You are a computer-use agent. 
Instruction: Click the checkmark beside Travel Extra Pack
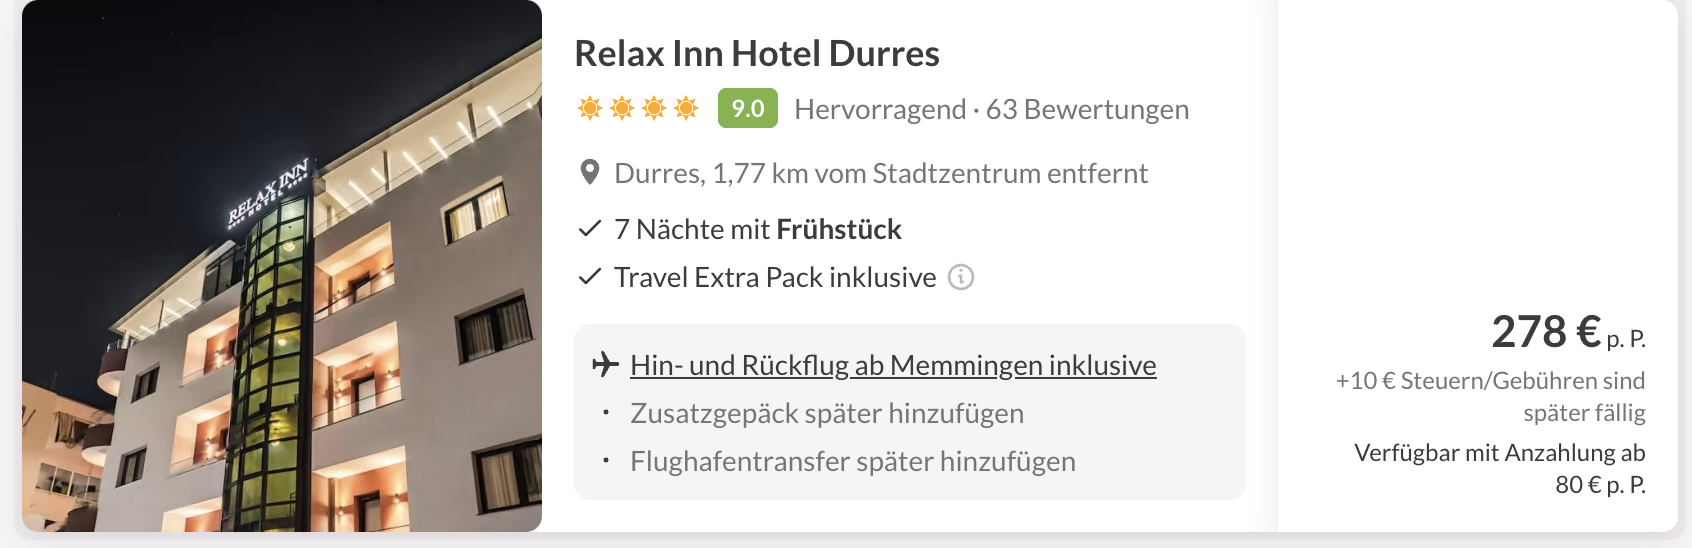click(590, 277)
